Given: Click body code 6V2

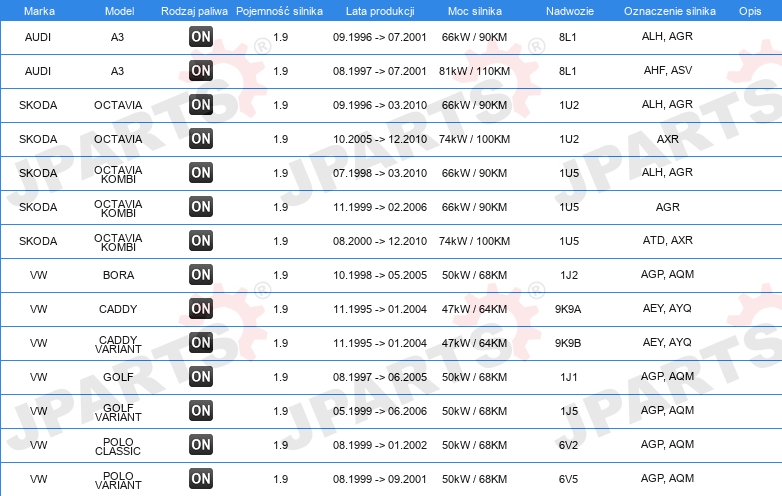Looking at the screenshot, I should [x=568, y=445].
